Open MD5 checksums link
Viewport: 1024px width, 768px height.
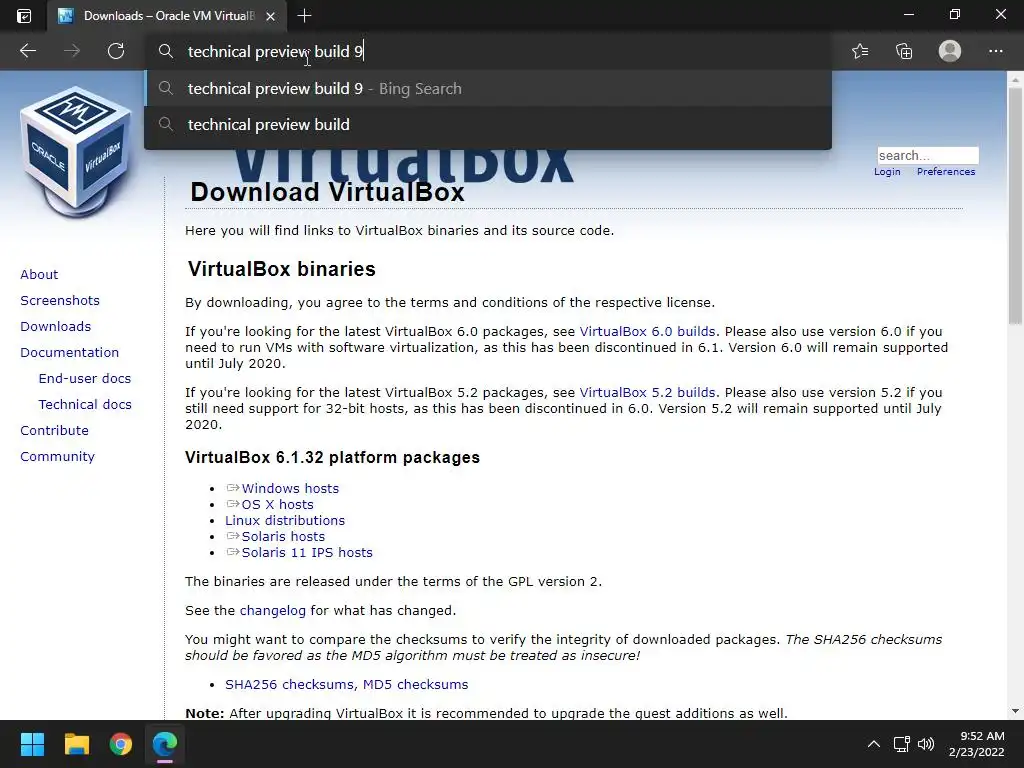coord(415,684)
